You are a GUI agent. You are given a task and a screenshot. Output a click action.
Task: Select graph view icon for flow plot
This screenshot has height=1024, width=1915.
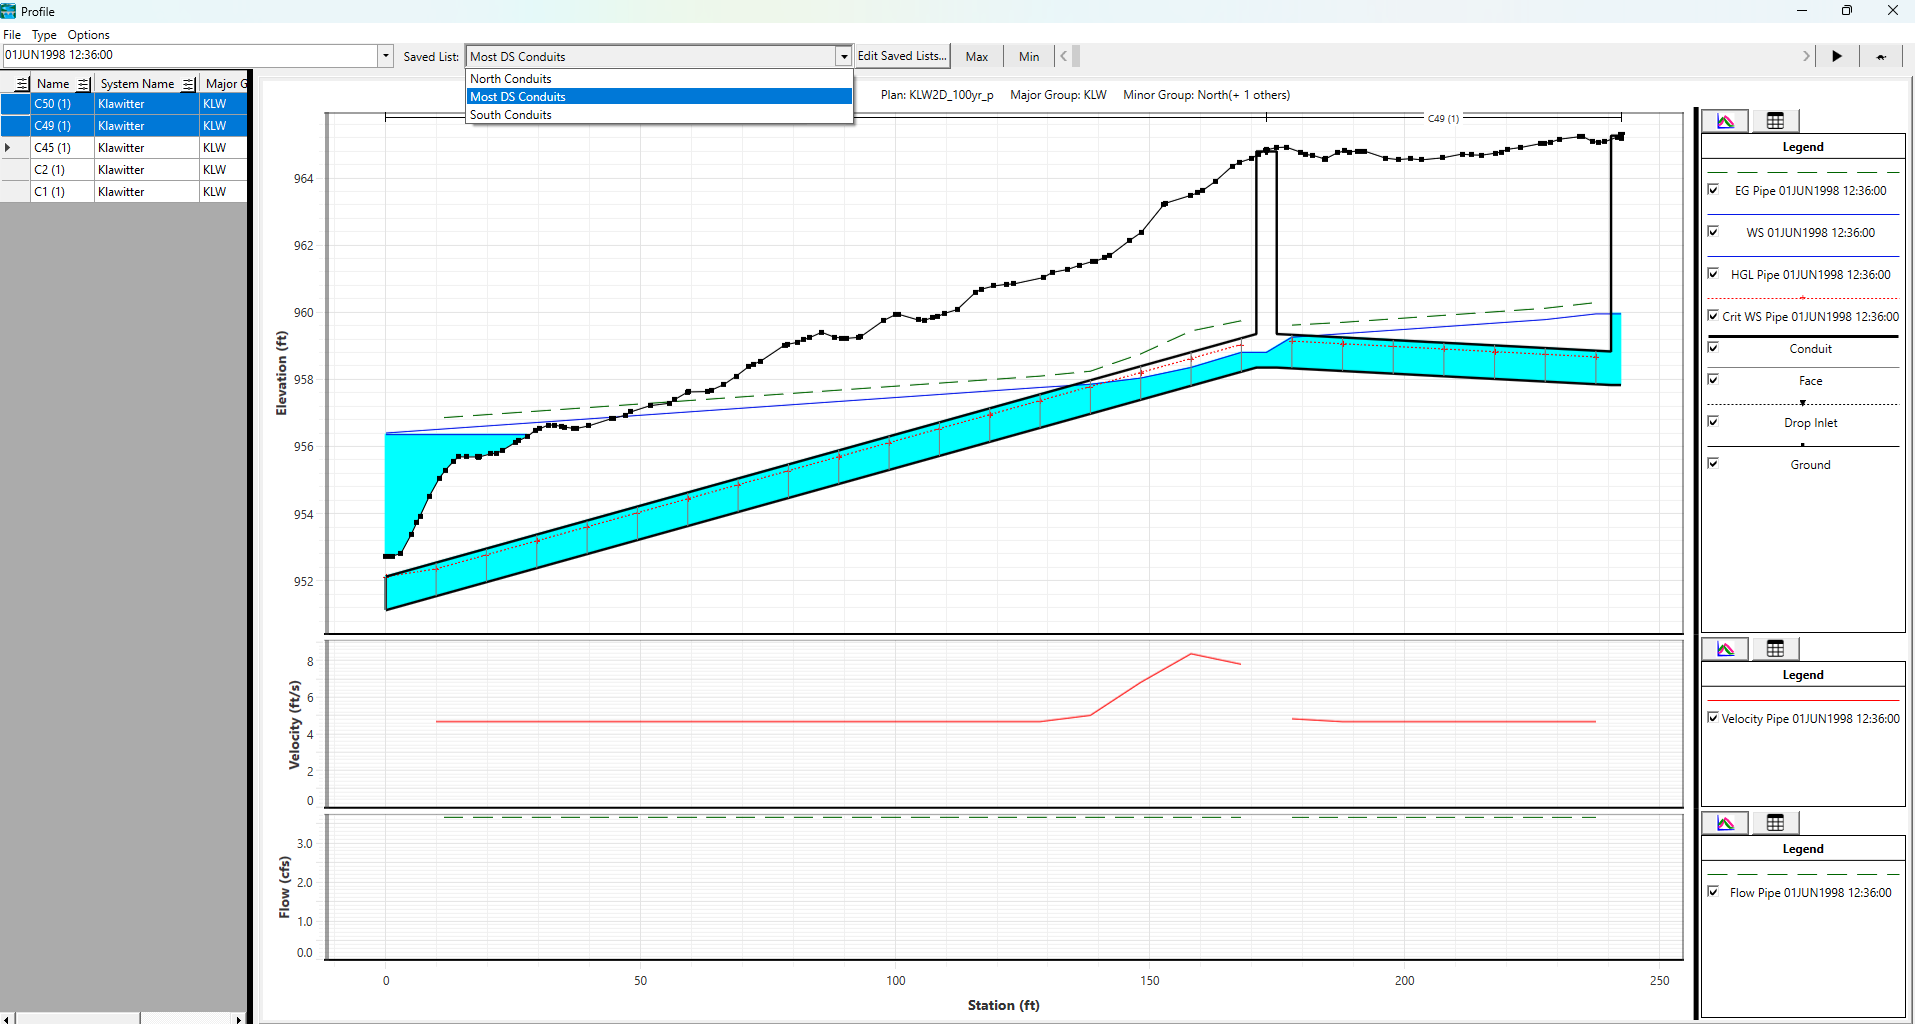pos(1725,823)
